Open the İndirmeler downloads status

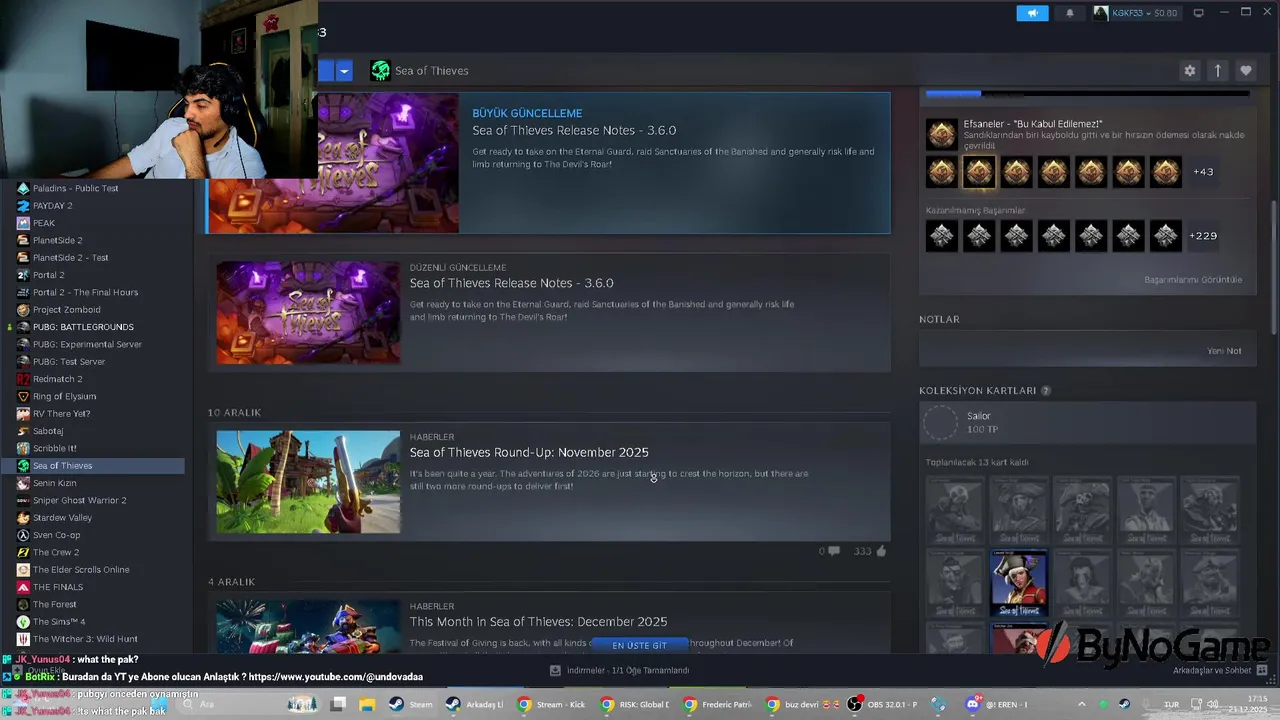[620, 670]
